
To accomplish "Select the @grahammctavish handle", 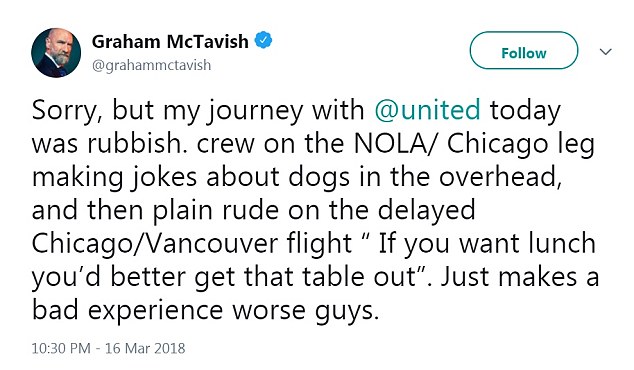I will pos(152,65).
